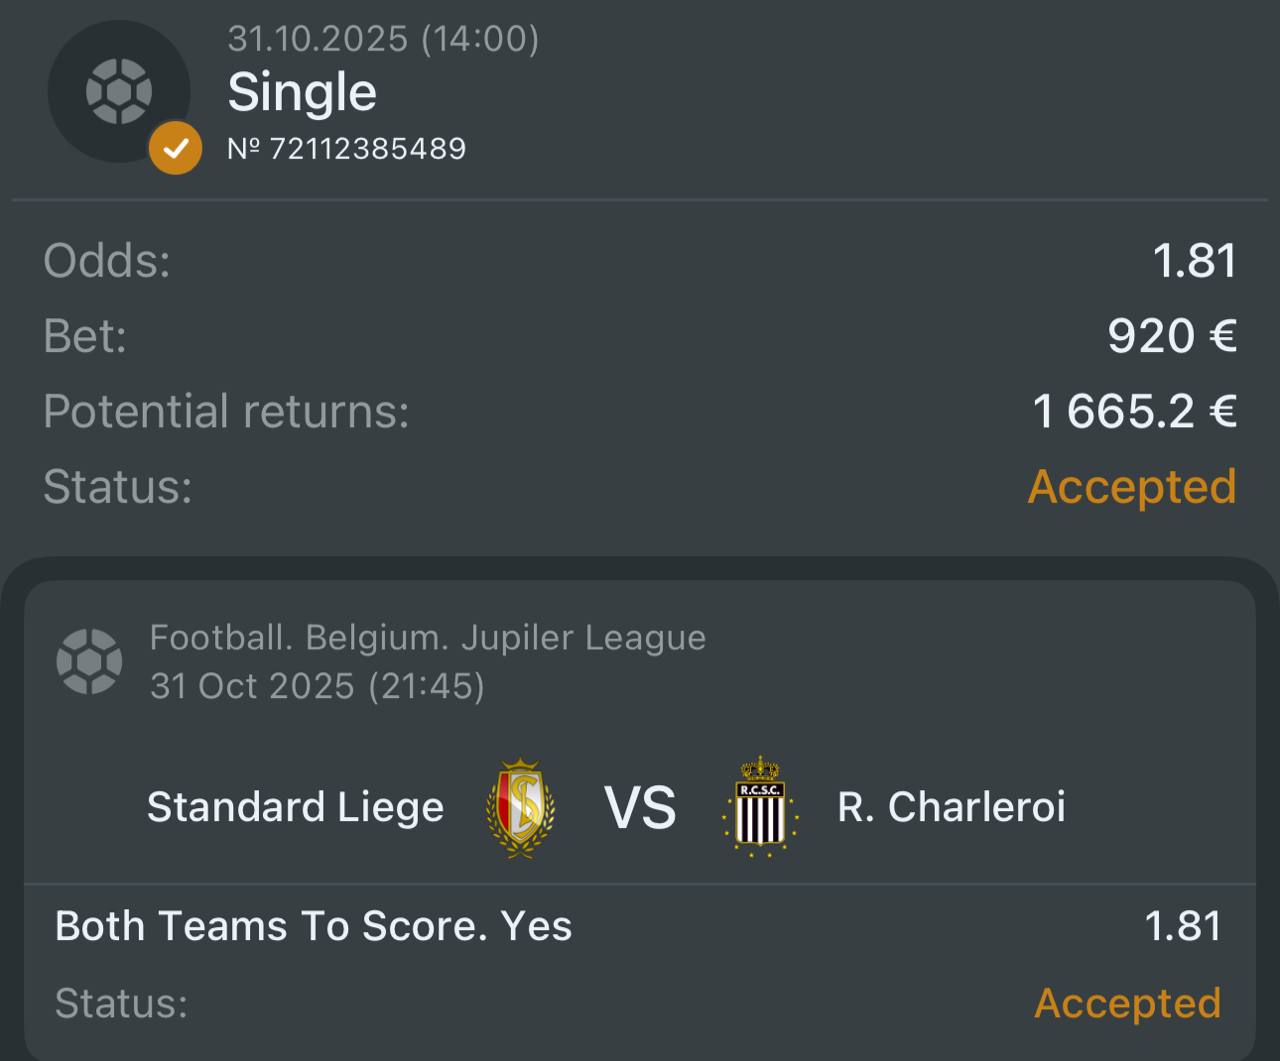Select the 920 € bet amount
This screenshot has width=1280, height=1061.
[1172, 336]
